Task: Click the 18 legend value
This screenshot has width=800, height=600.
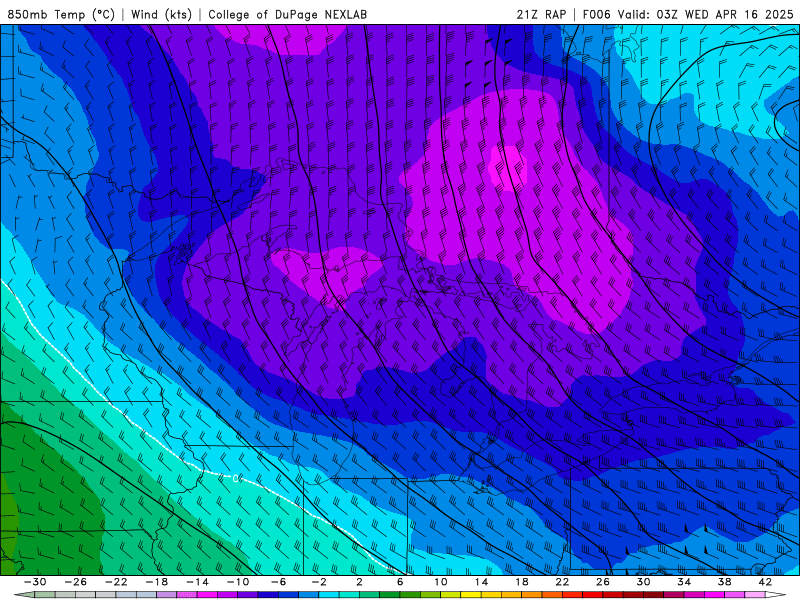Action: click(521, 582)
